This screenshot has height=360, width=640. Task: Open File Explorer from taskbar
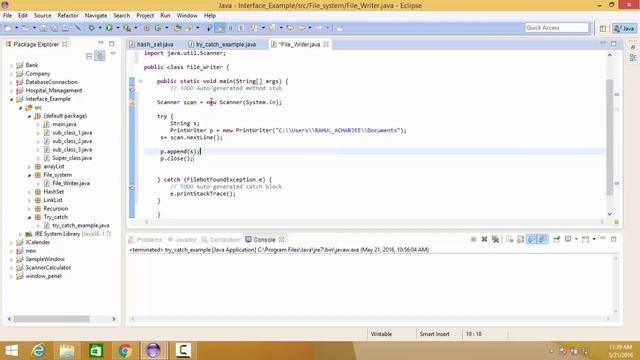click(x=67, y=351)
